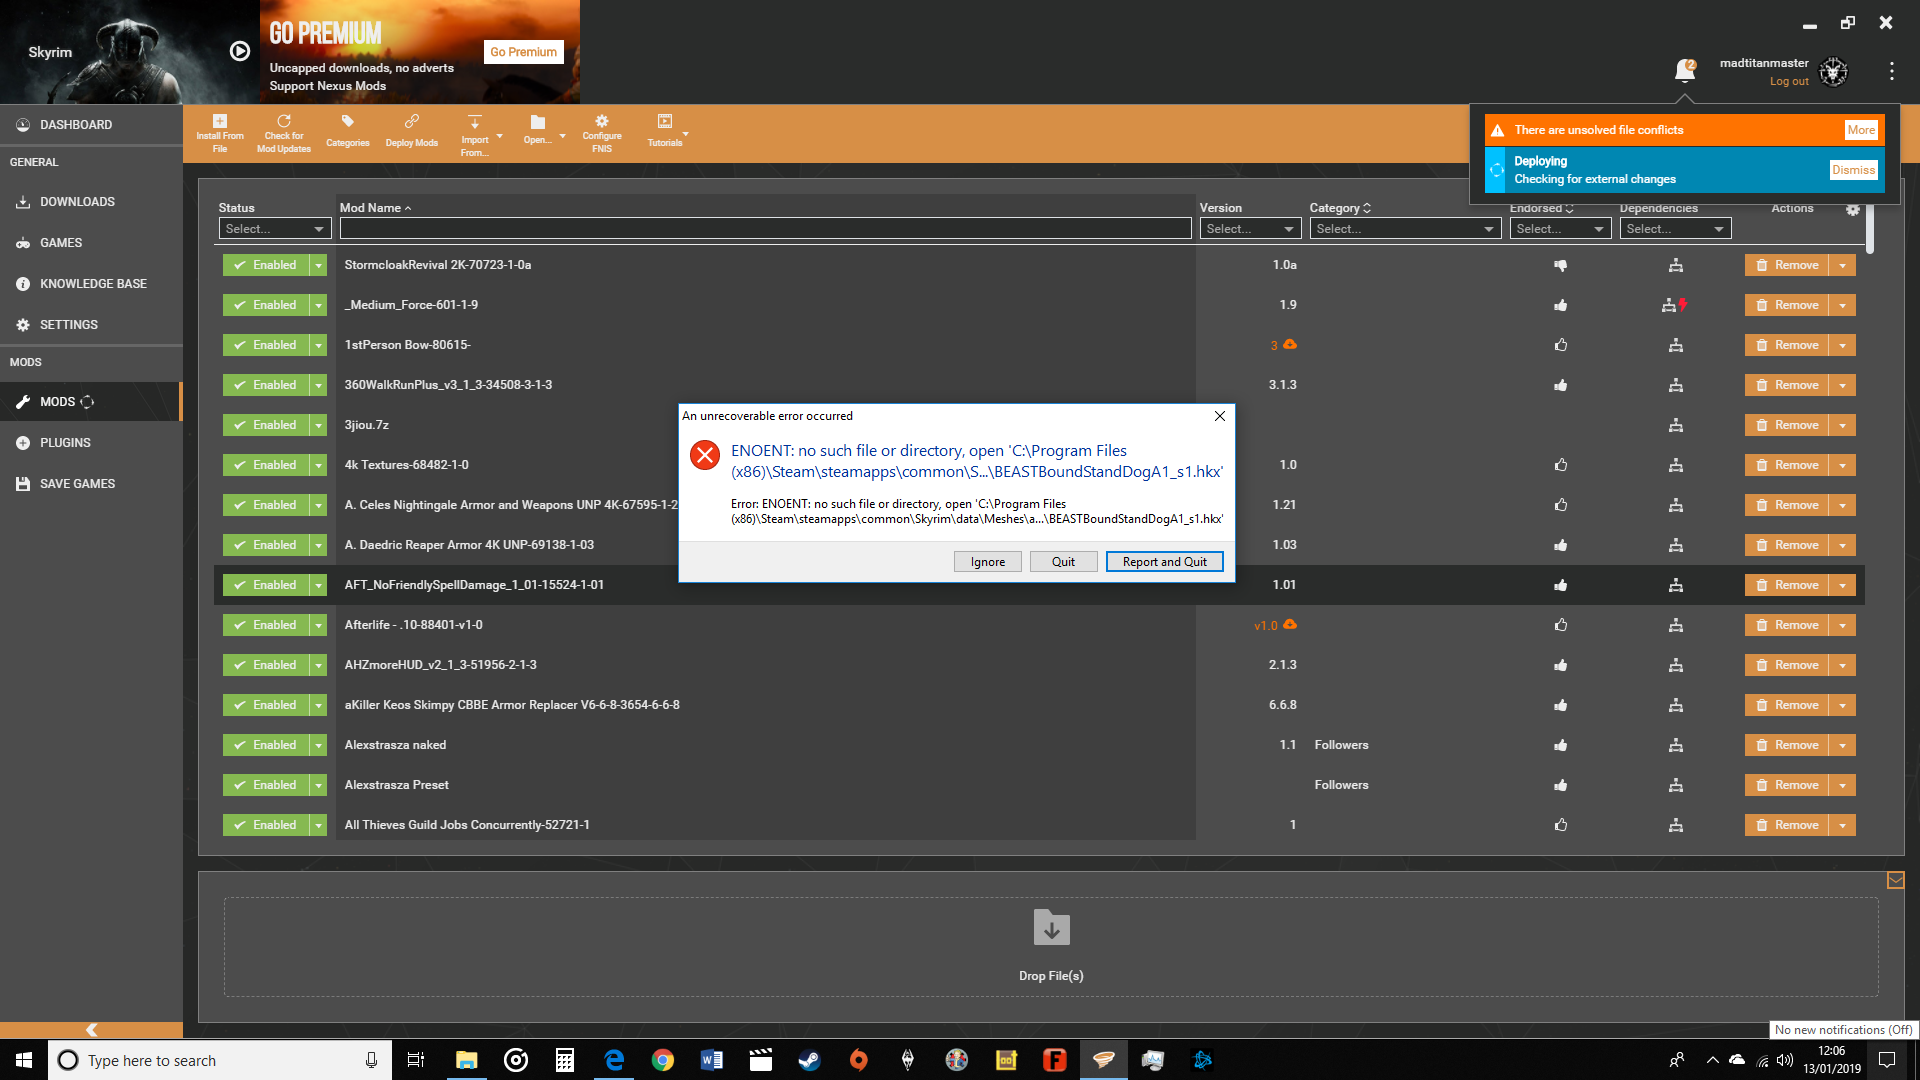Click the mod name search input field
This screenshot has height=1080, width=1920.
tap(765, 228)
